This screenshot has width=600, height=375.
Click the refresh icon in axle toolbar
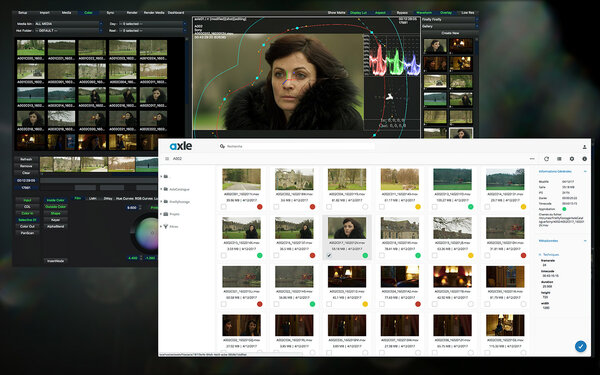(546, 159)
